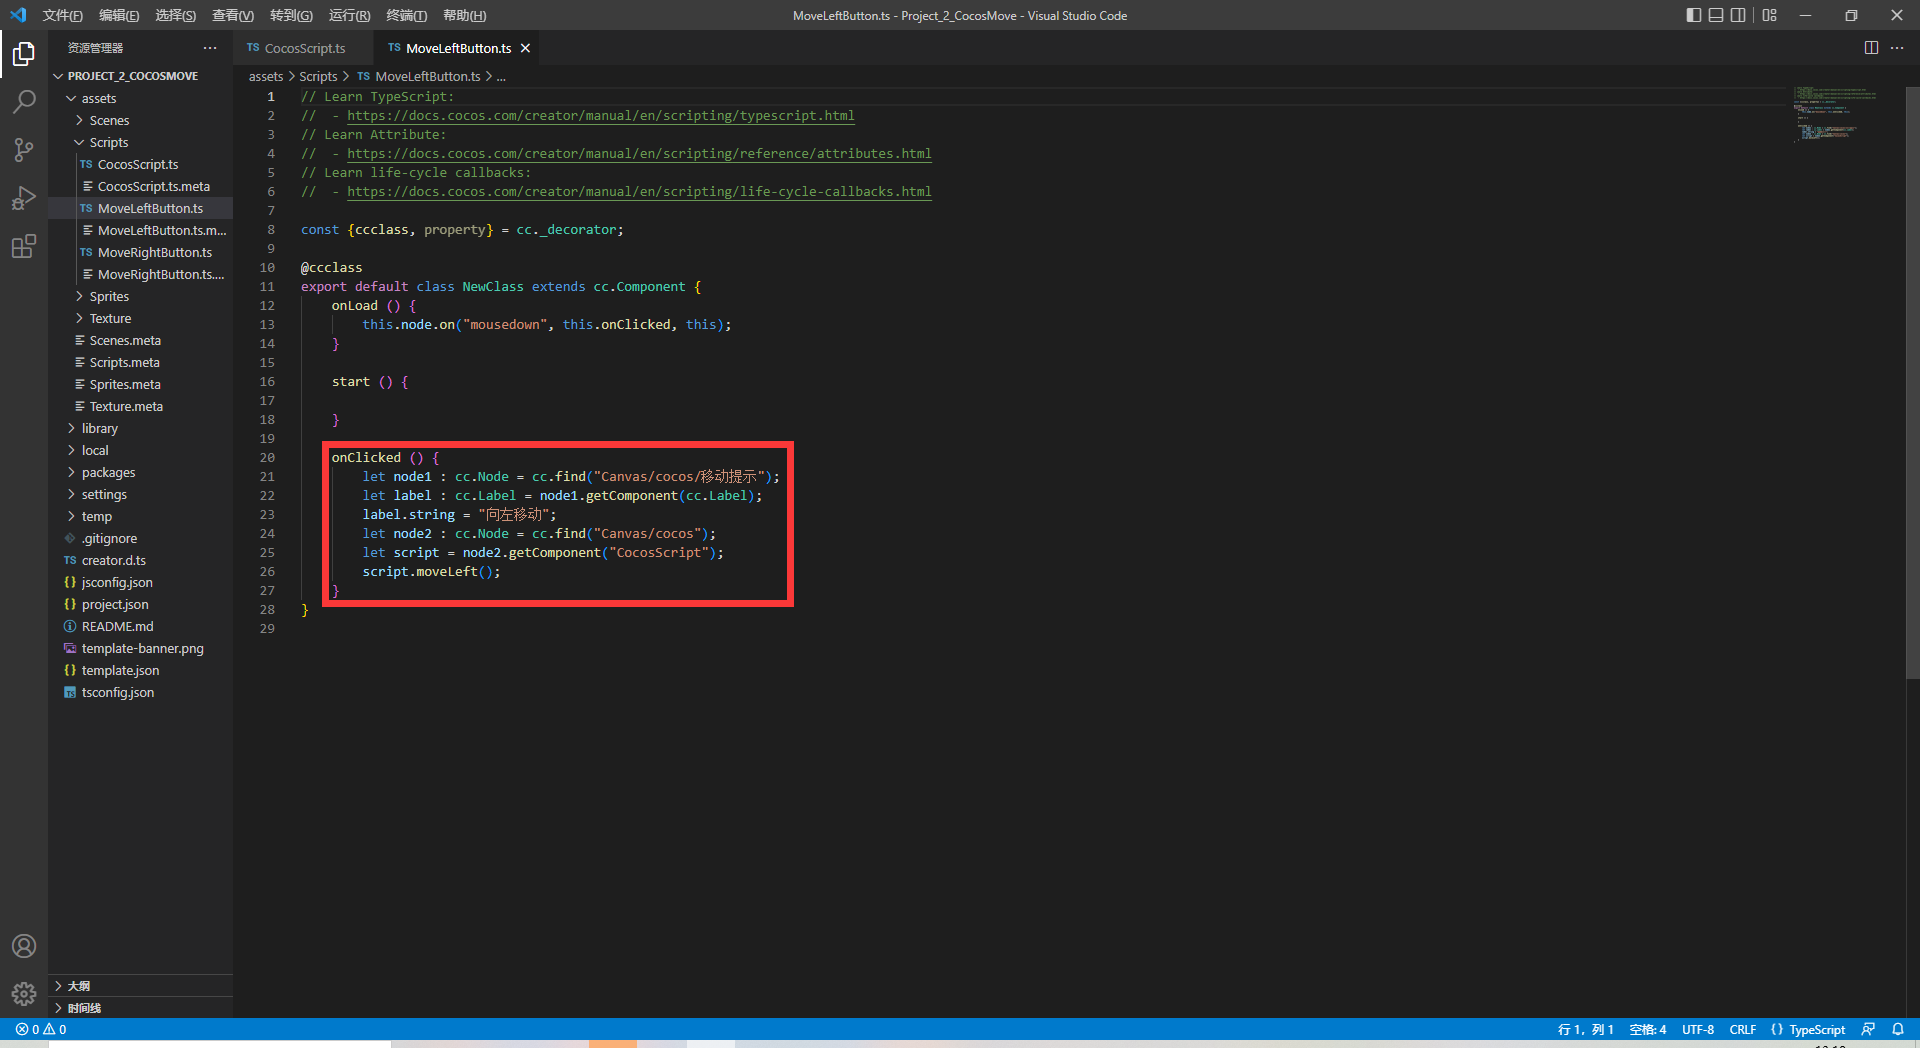1920x1048 pixels.
Task: Click the editor vertical scrollbar
Action: [x=1912, y=380]
